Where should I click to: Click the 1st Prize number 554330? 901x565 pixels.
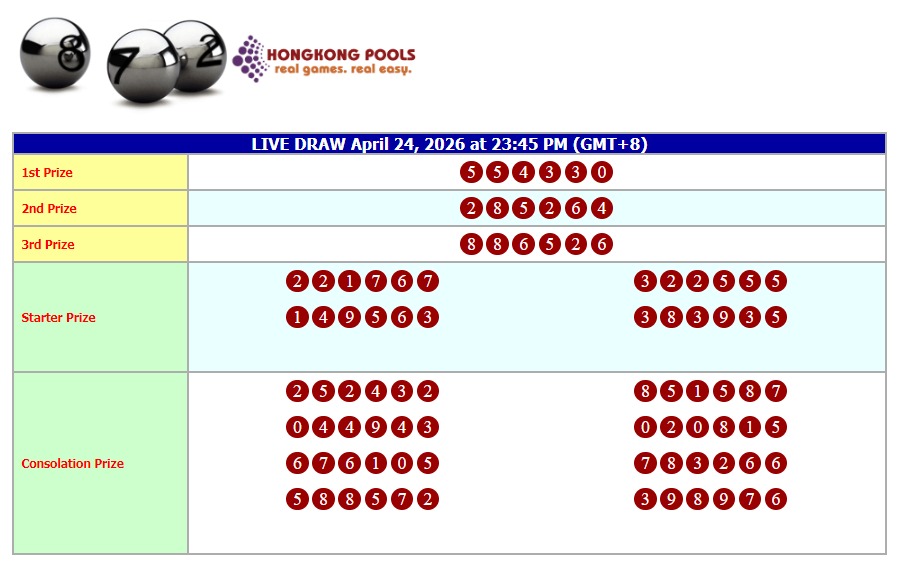click(536, 172)
